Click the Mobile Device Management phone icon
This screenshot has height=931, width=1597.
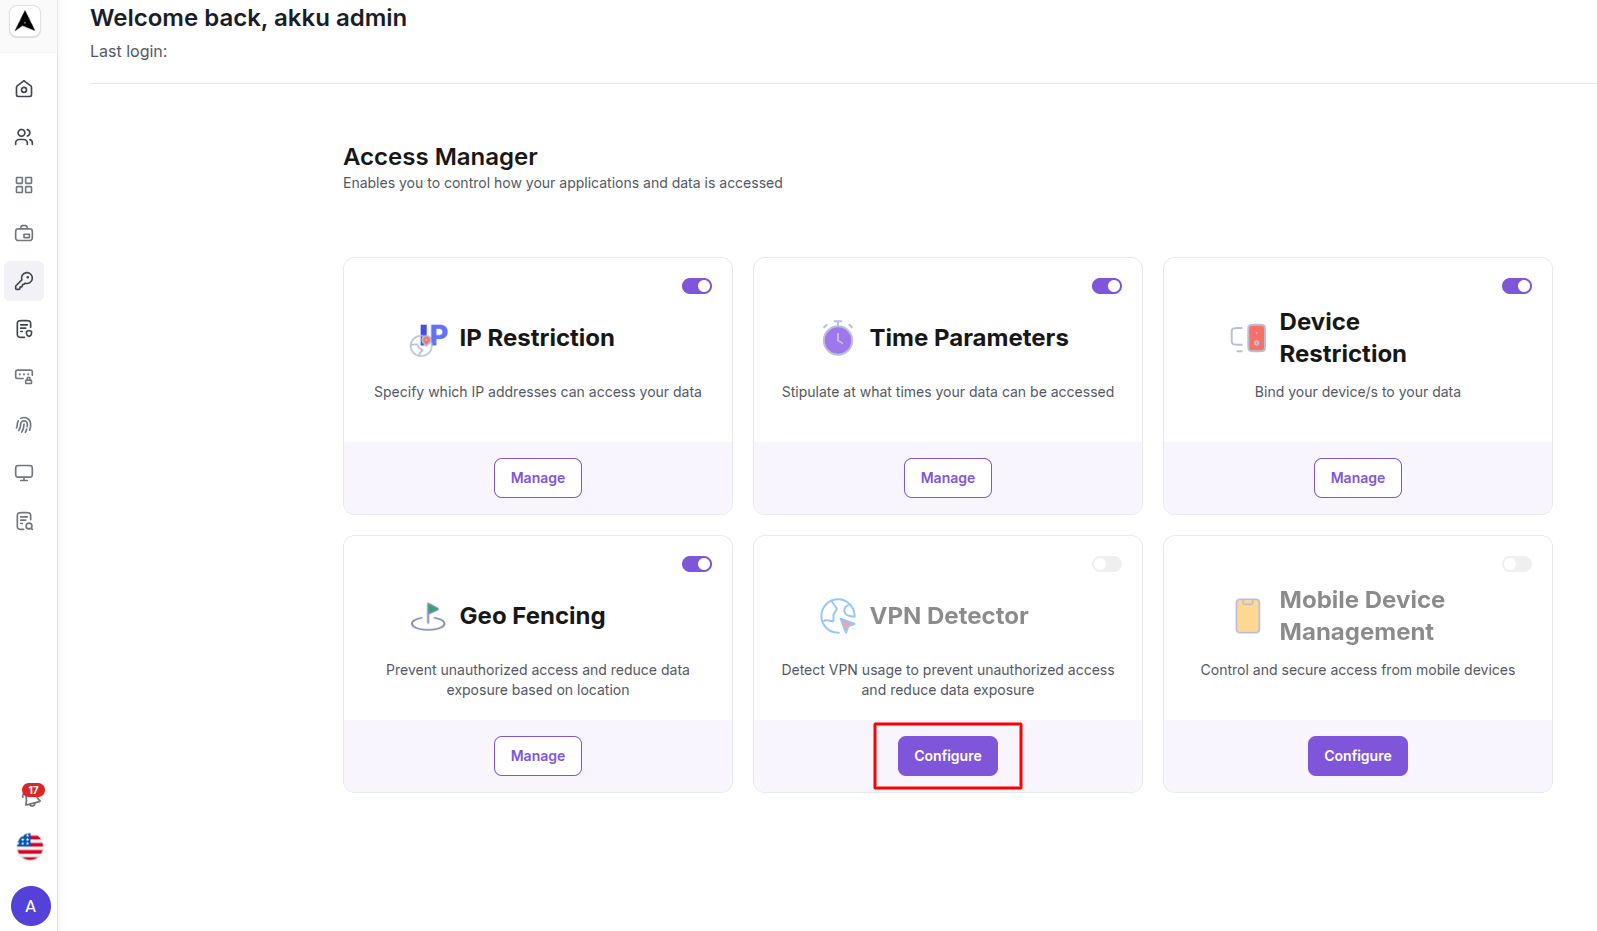pos(1248,616)
